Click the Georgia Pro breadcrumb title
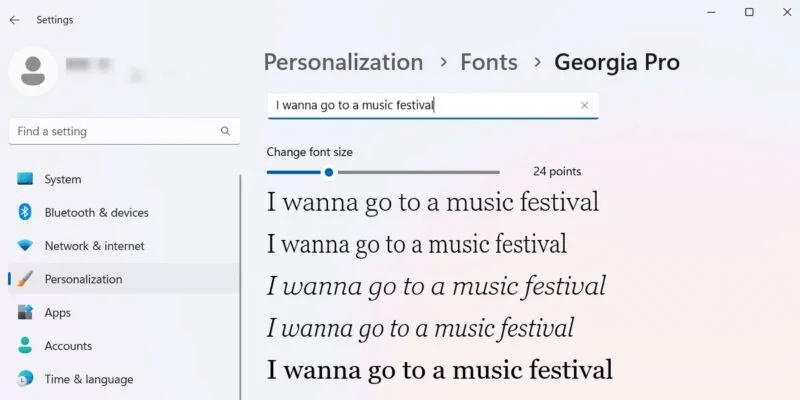The height and width of the screenshot is (400, 800). pos(617,62)
